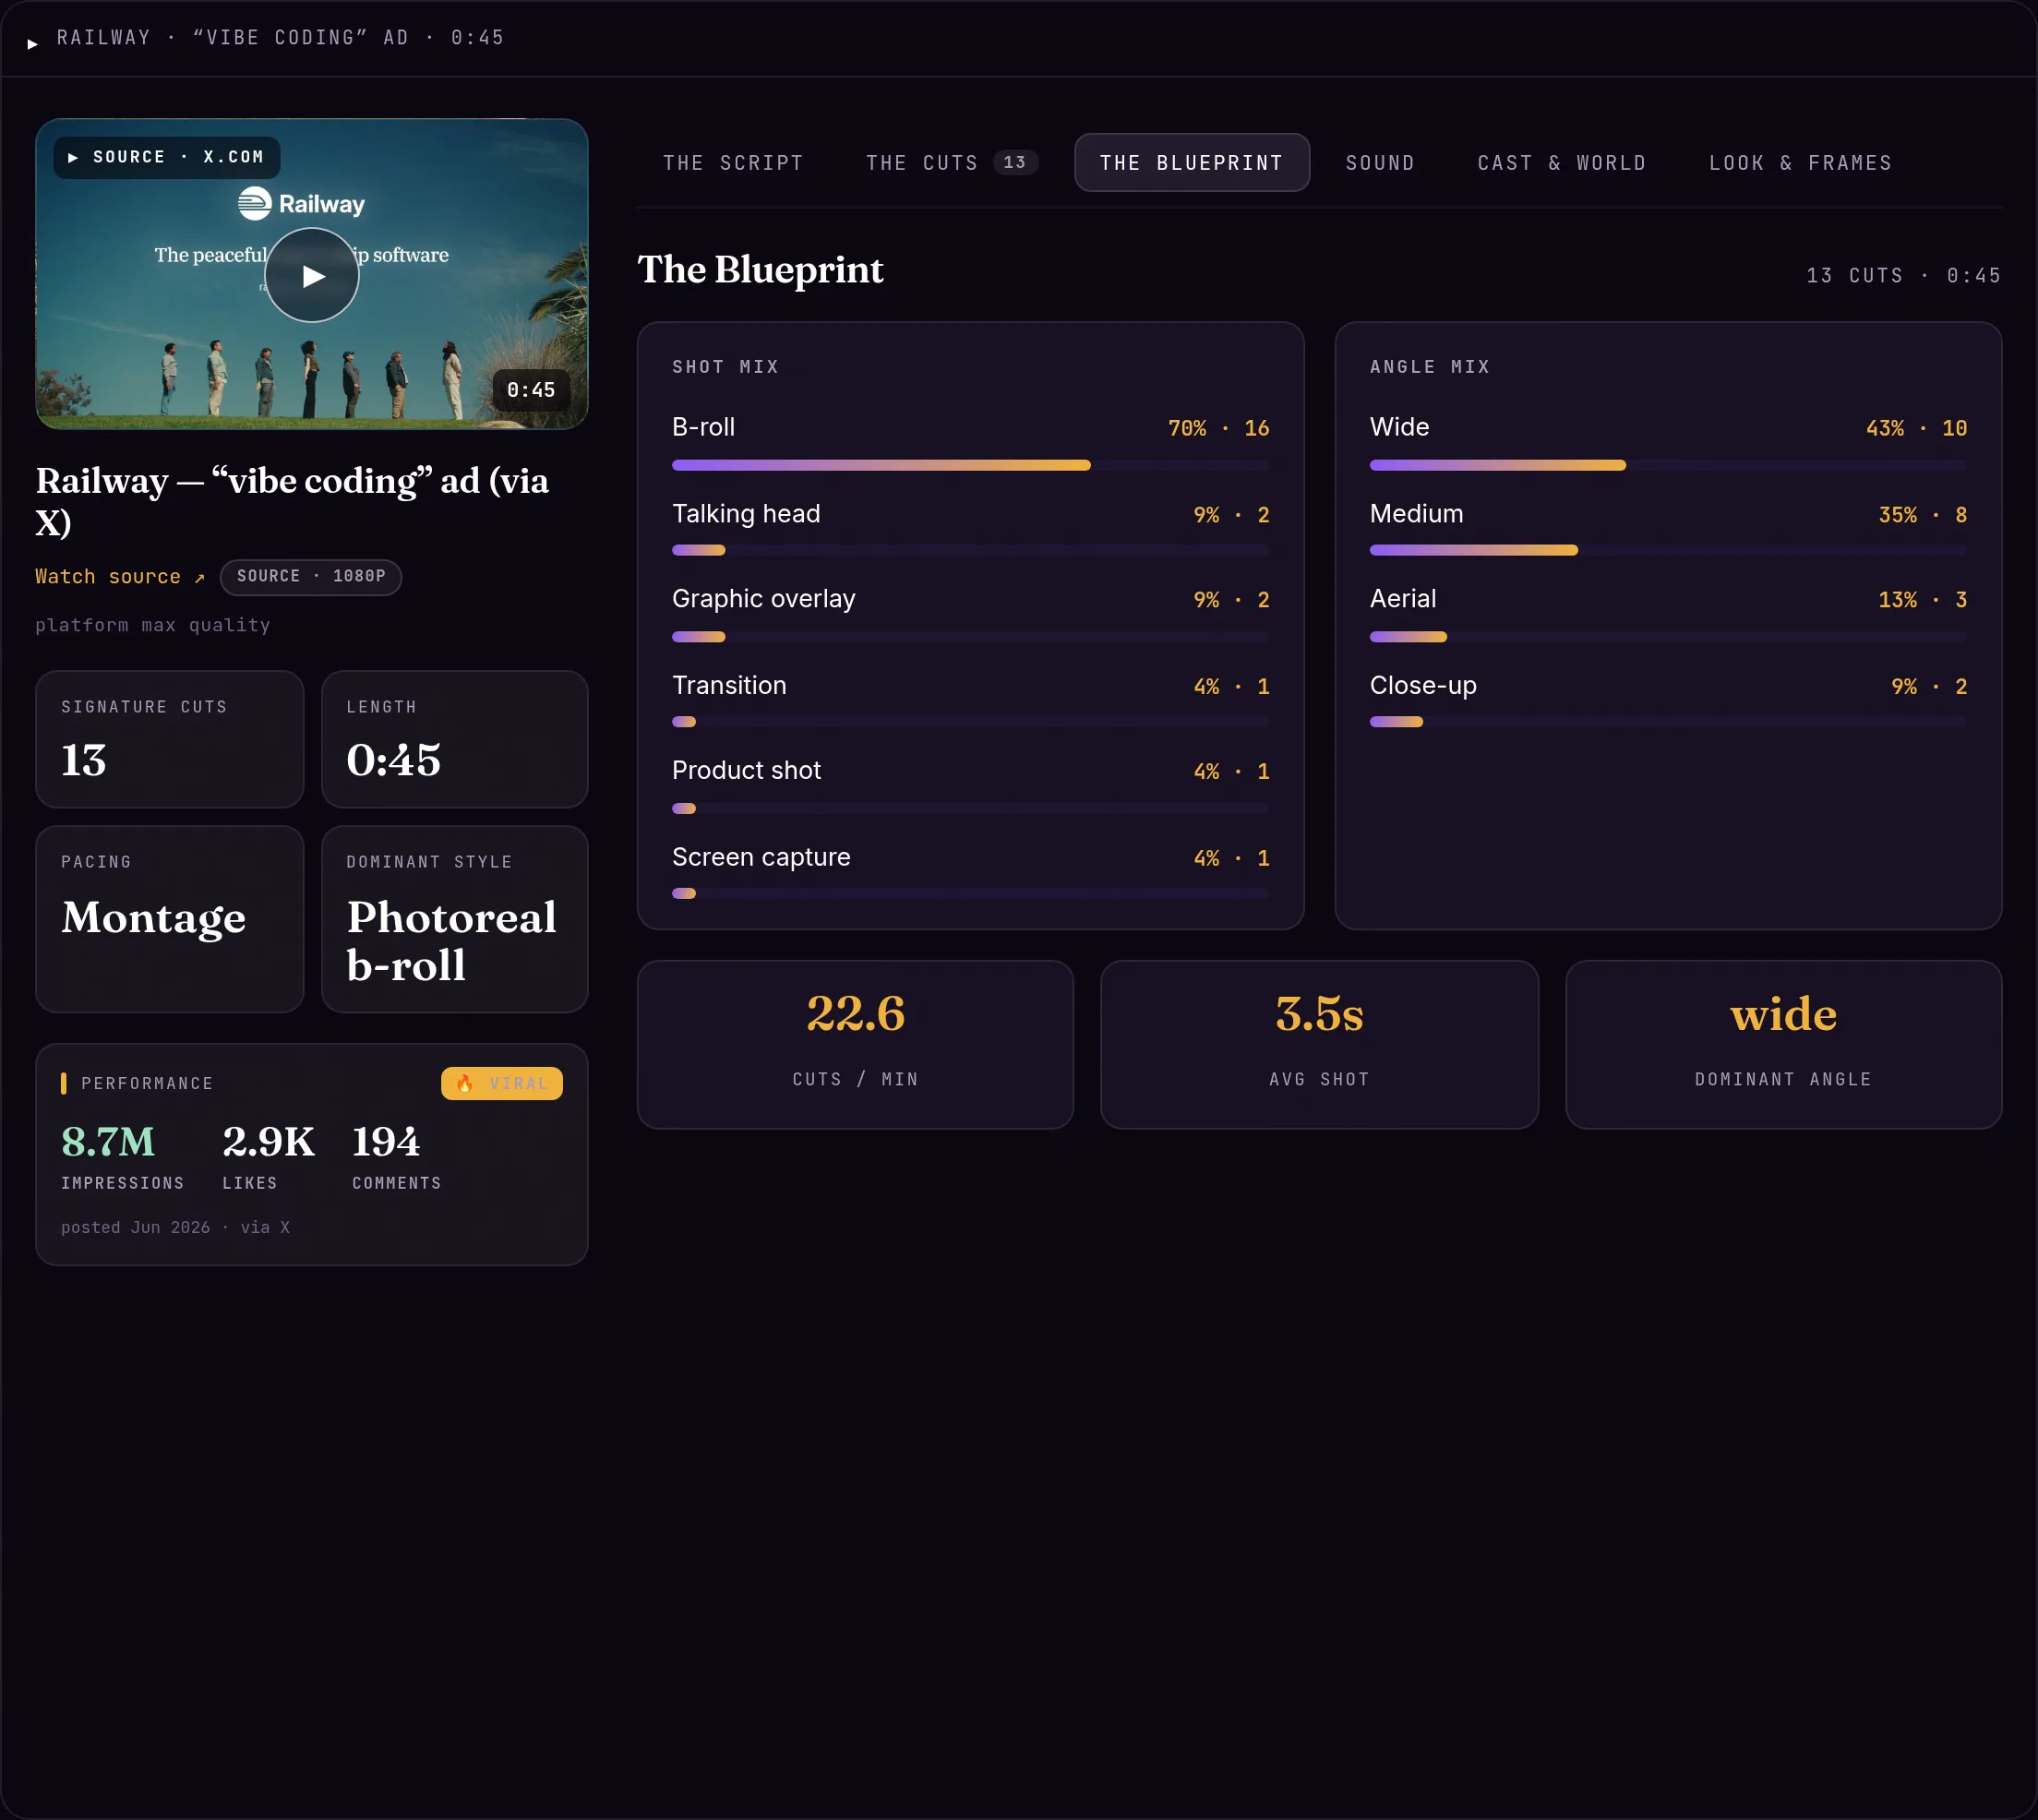Open the Look & Frames tab
This screenshot has height=1820, width=2038.
point(1800,162)
